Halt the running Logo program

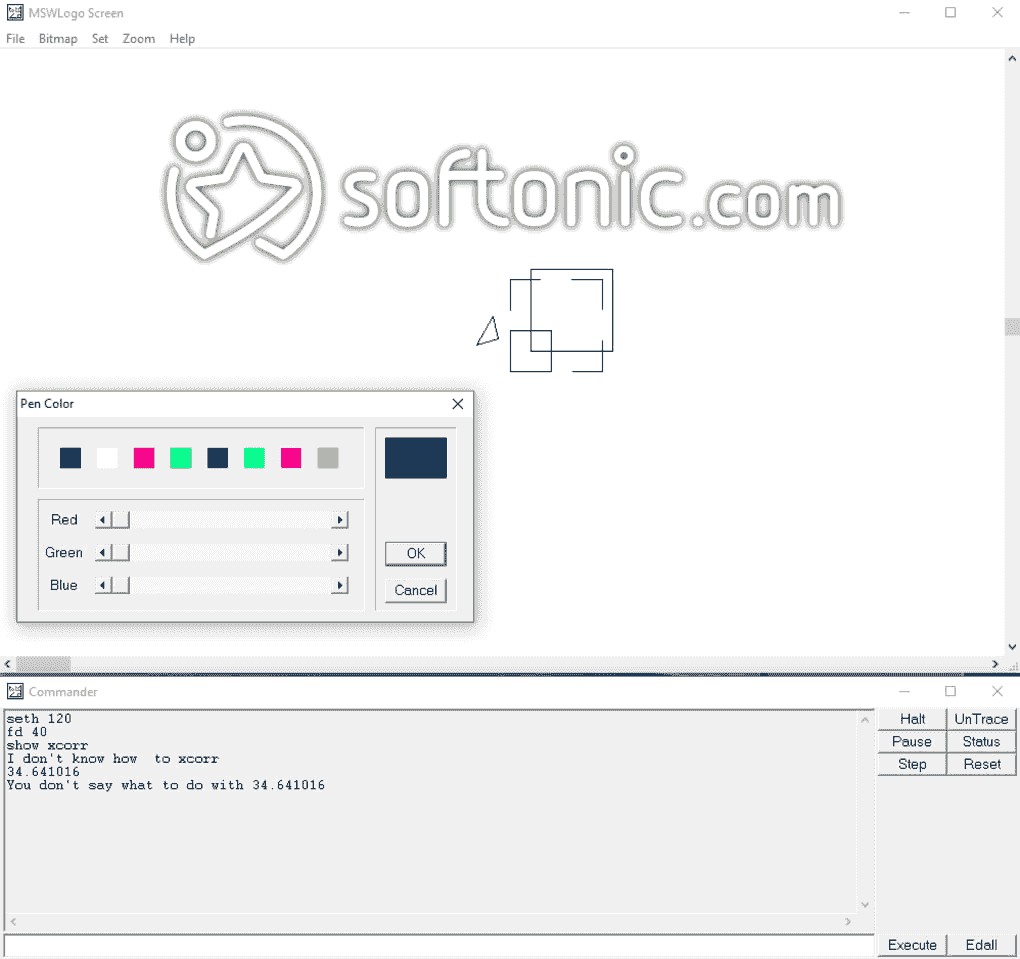(911, 718)
